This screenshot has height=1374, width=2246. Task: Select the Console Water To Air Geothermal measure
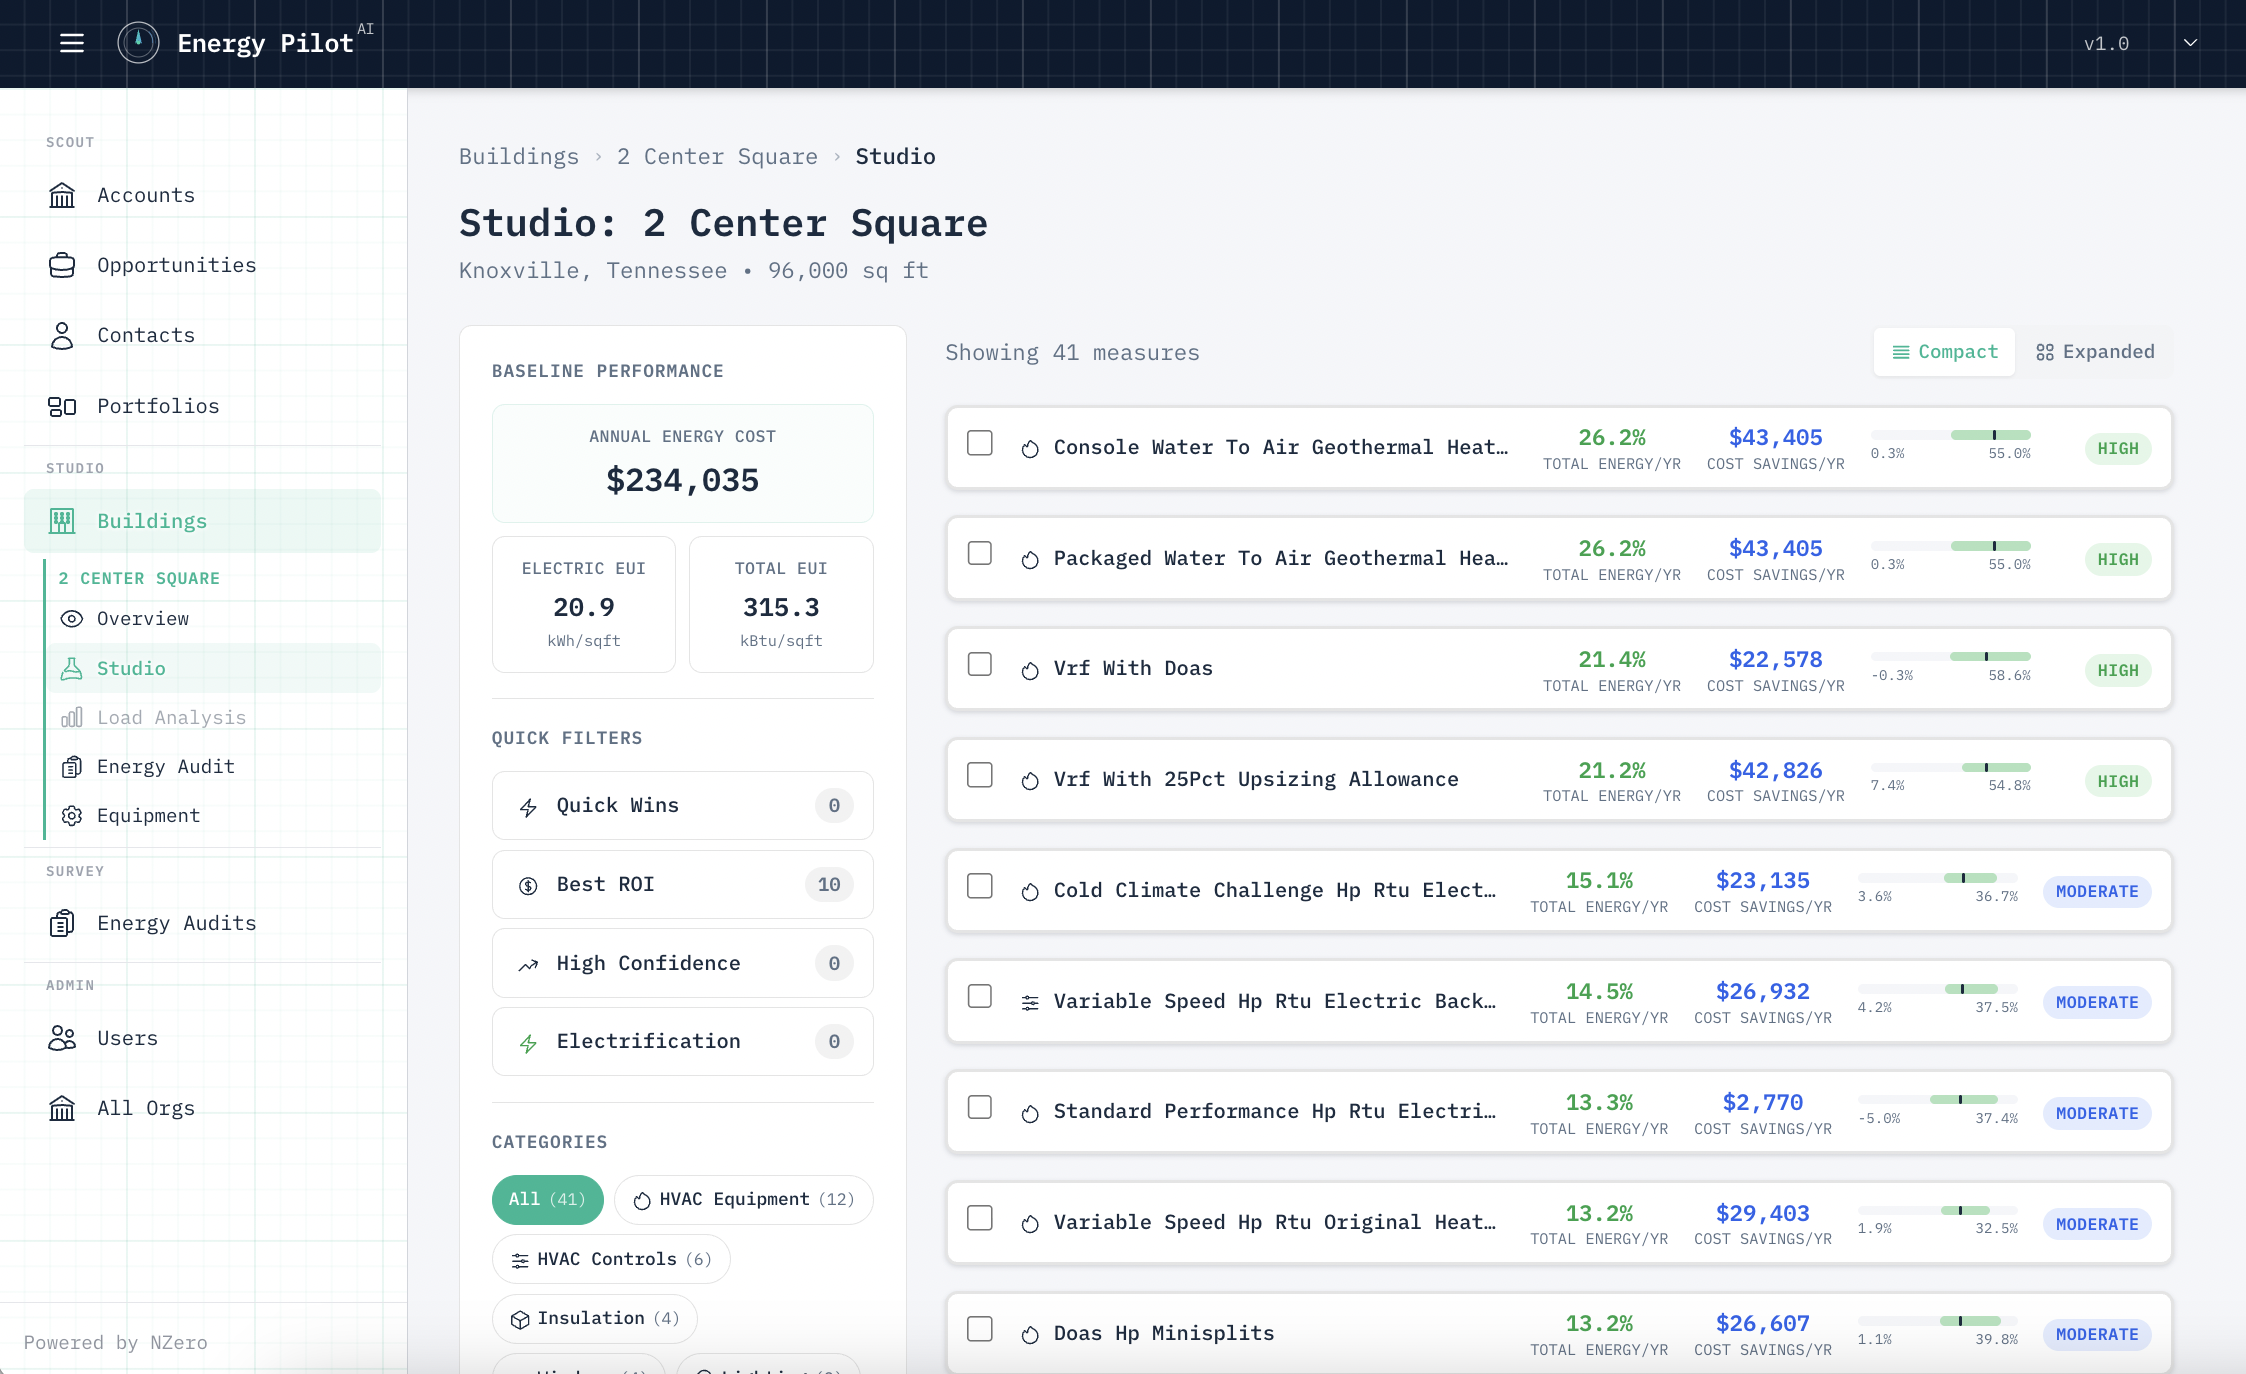[x=1280, y=447]
